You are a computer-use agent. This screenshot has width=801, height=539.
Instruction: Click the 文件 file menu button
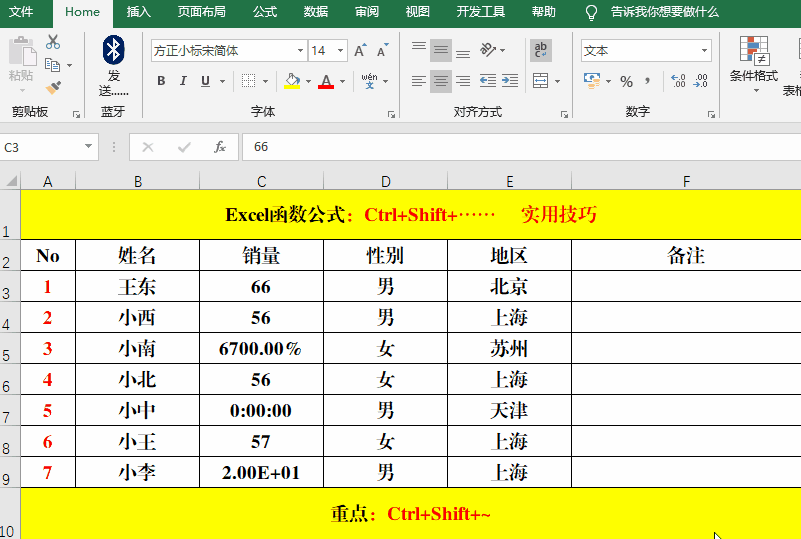tap(22, 12)
